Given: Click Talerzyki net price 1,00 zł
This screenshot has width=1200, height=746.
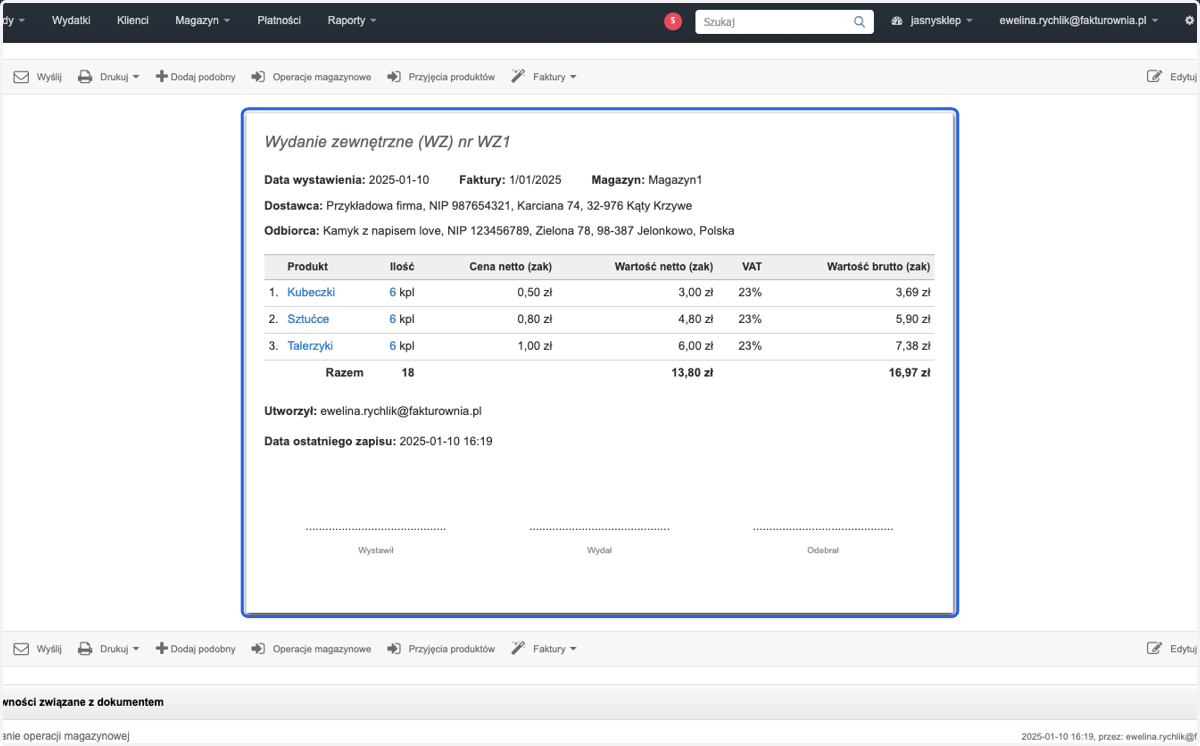Looking at the screenshot, I should (x=534, y=346).
